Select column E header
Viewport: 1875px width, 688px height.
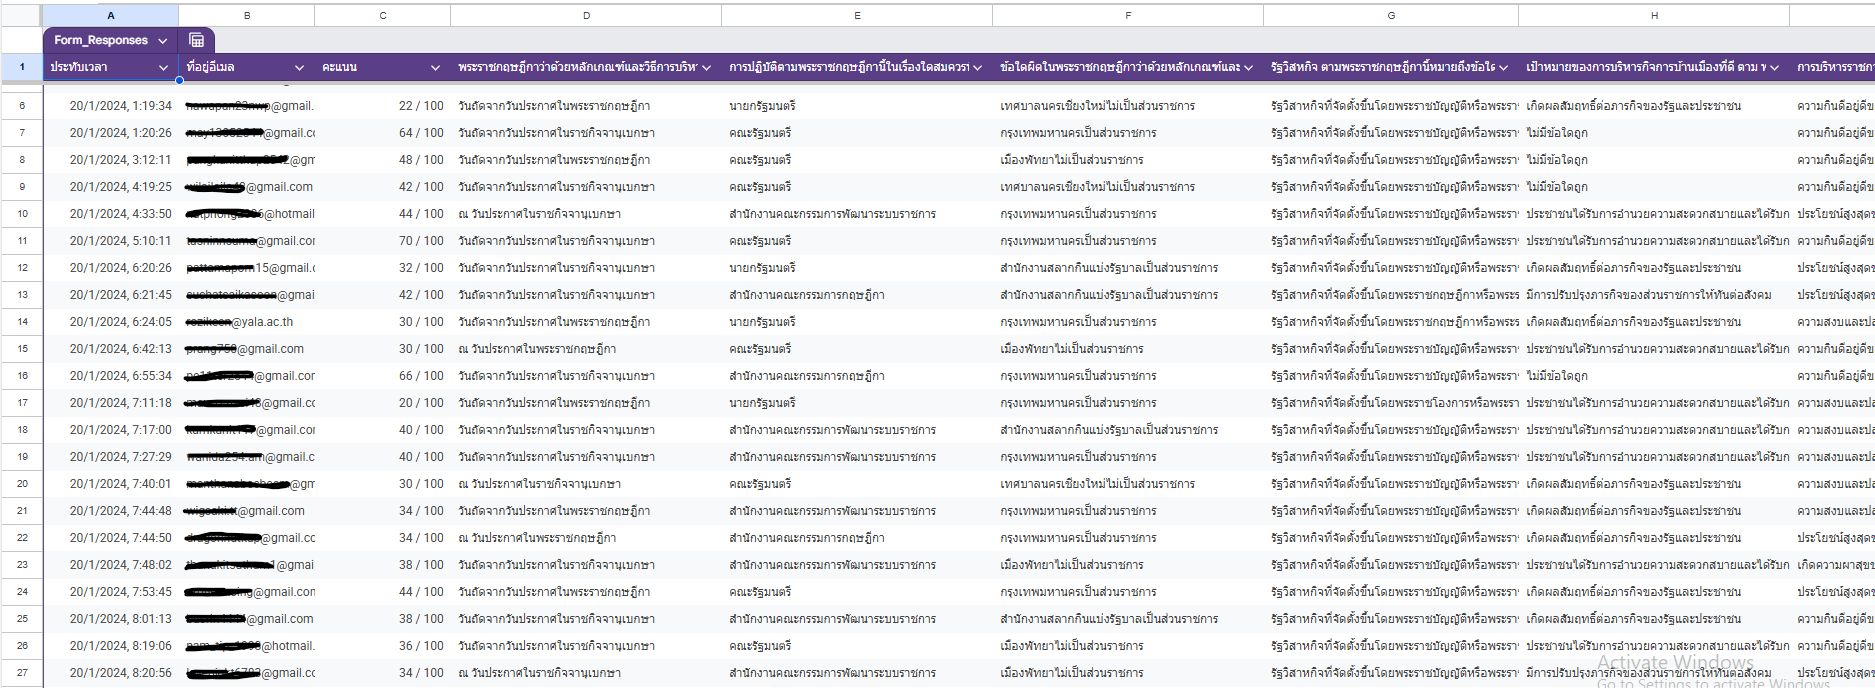pyautogui.click(x=857, y=15)
